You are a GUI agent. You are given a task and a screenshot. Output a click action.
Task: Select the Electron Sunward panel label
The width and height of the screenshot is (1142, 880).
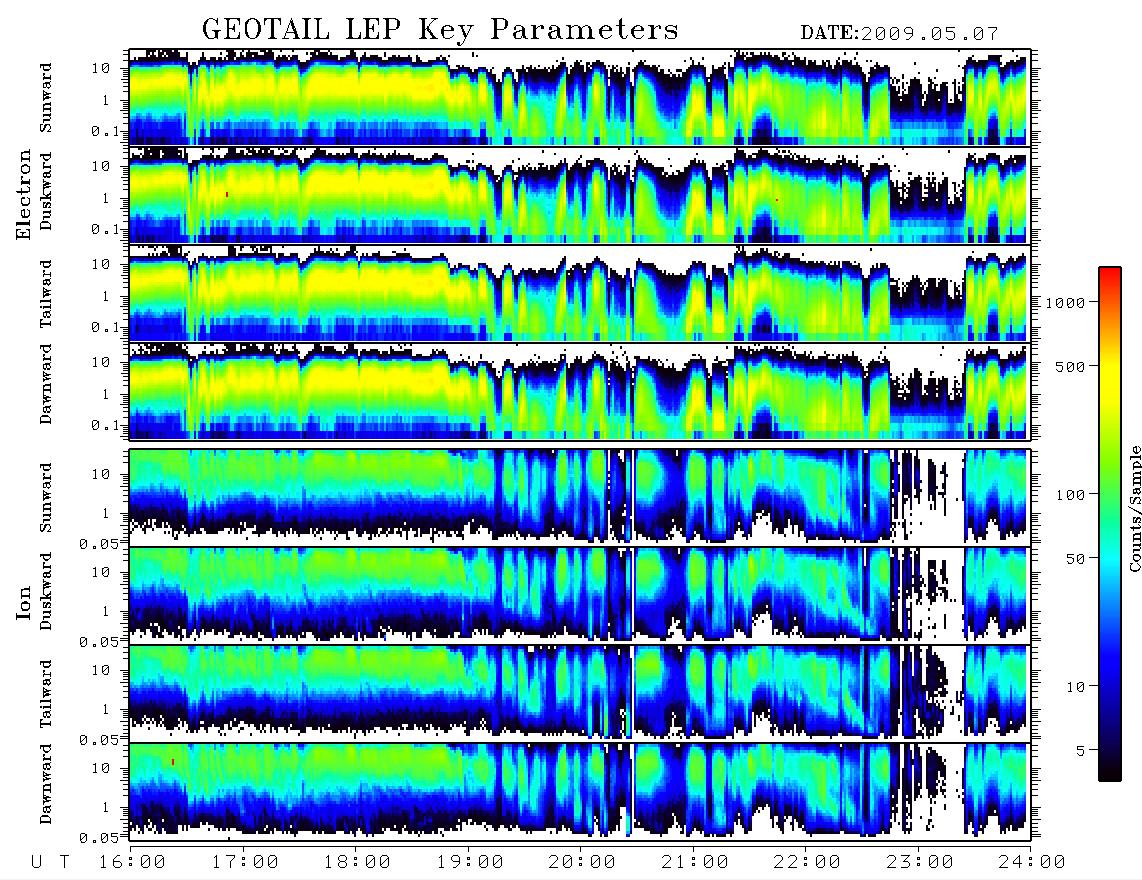click(46, 98)
